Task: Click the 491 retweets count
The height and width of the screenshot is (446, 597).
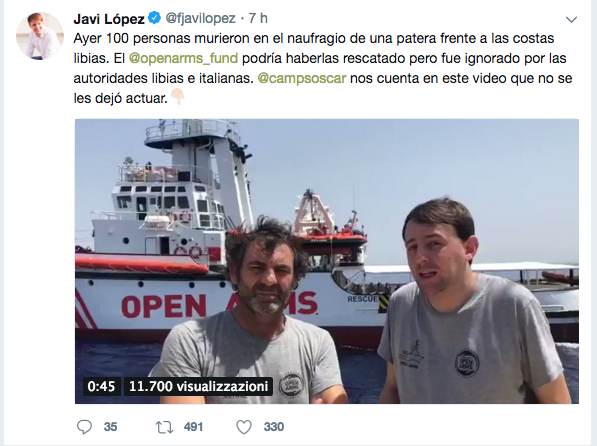Action: (x=193, y=427)
